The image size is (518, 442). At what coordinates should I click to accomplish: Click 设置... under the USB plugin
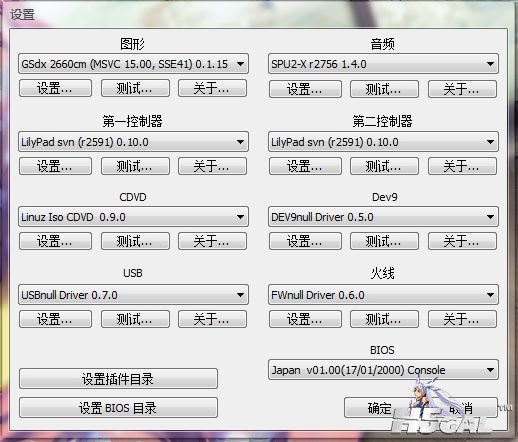pos(55,319)
